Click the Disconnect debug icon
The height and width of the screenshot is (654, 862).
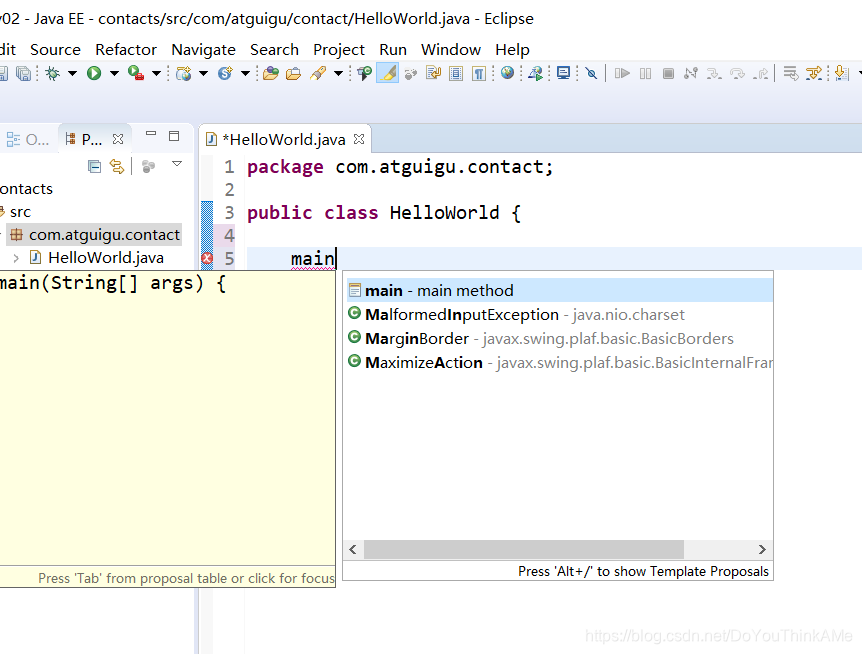pyautogui.click(x=691, y=73)
